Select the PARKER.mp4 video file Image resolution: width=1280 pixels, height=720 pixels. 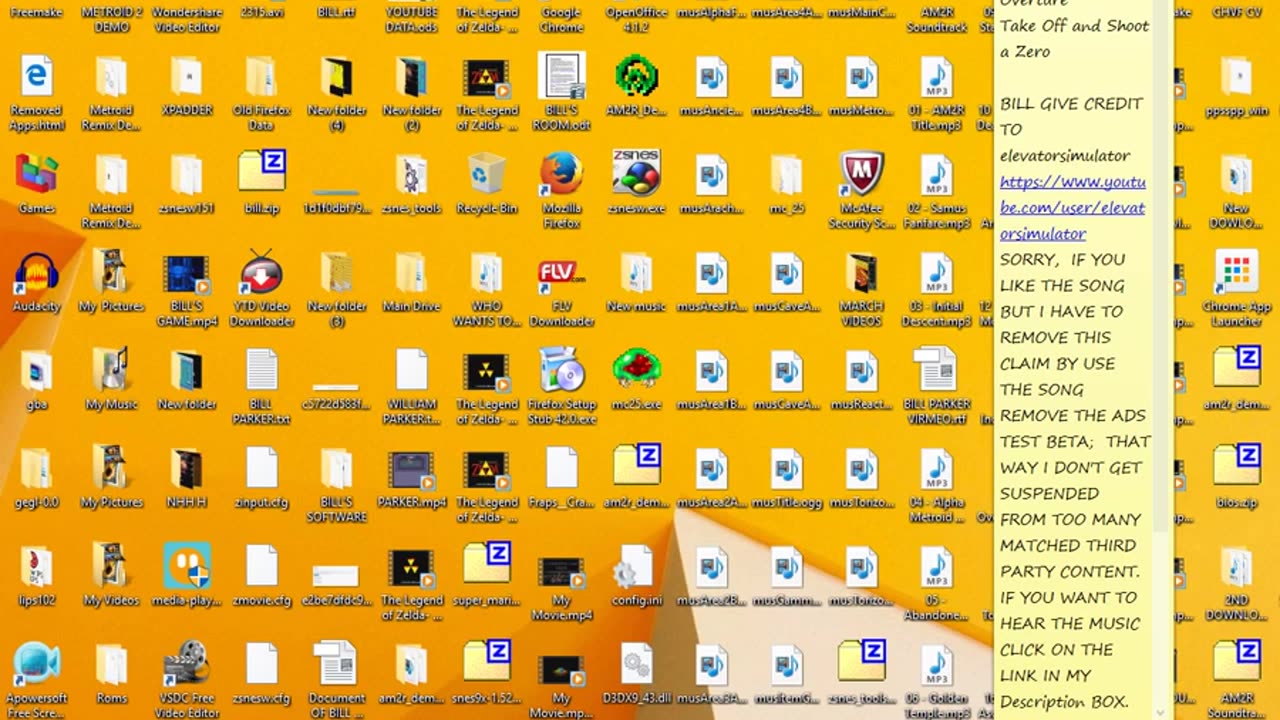click(411, 478)
